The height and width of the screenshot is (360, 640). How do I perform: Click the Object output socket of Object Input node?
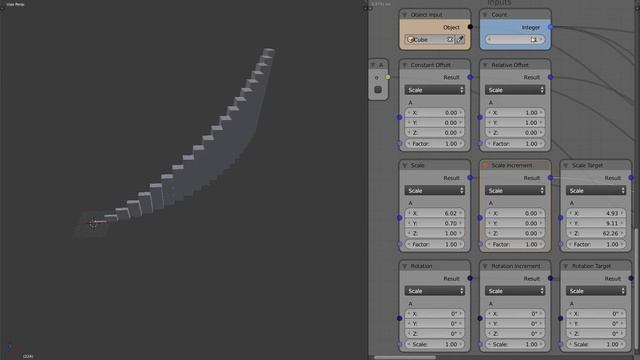(470, 27)
